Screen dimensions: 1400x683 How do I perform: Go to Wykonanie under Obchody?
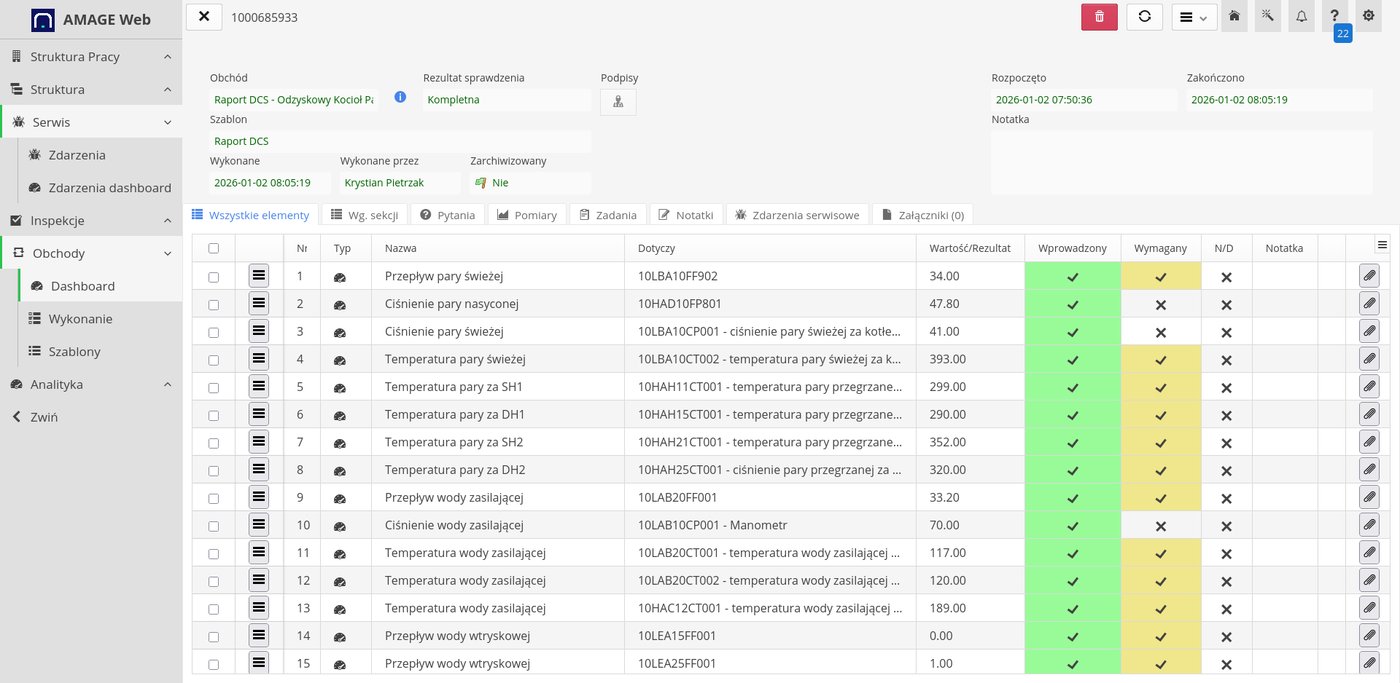click(x=100, y=319)
